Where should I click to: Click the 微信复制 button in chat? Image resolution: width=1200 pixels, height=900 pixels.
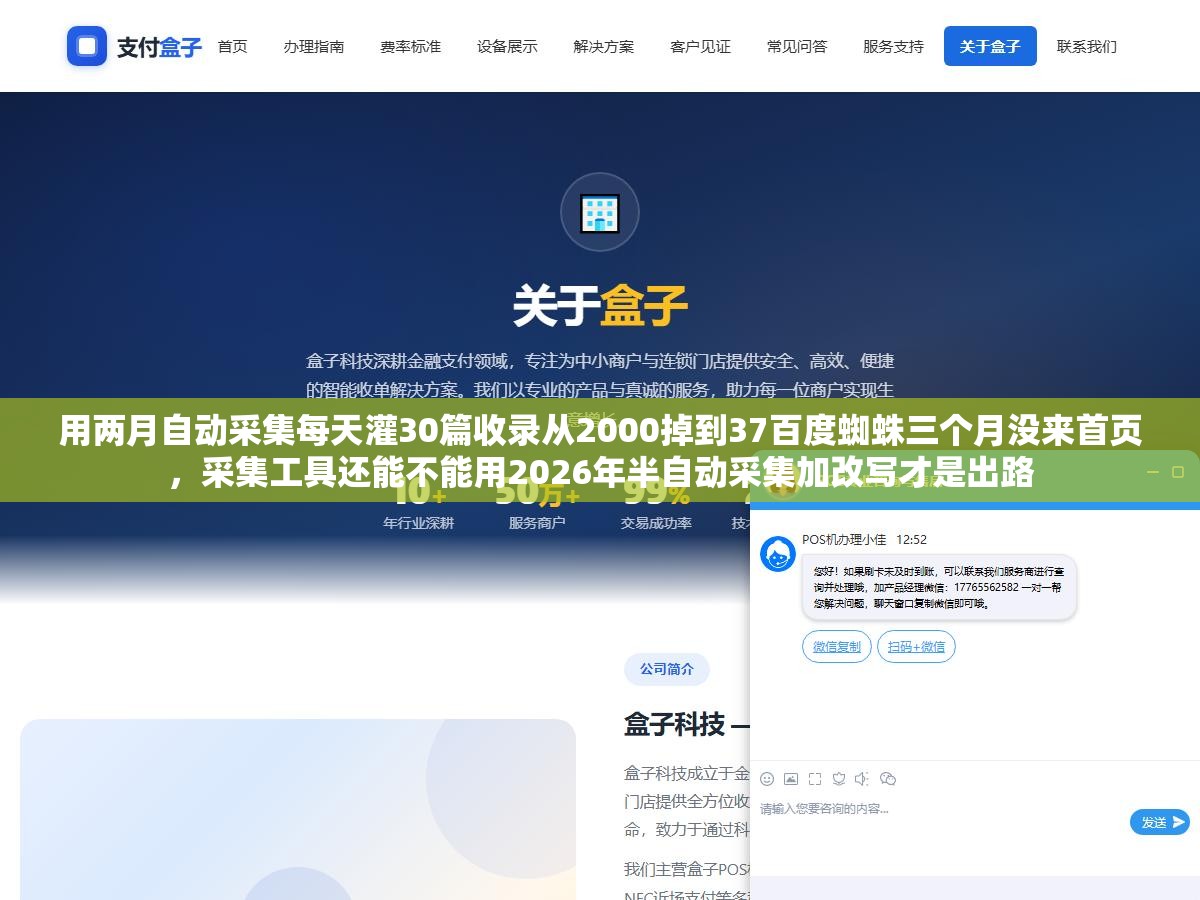coord(837,647)
